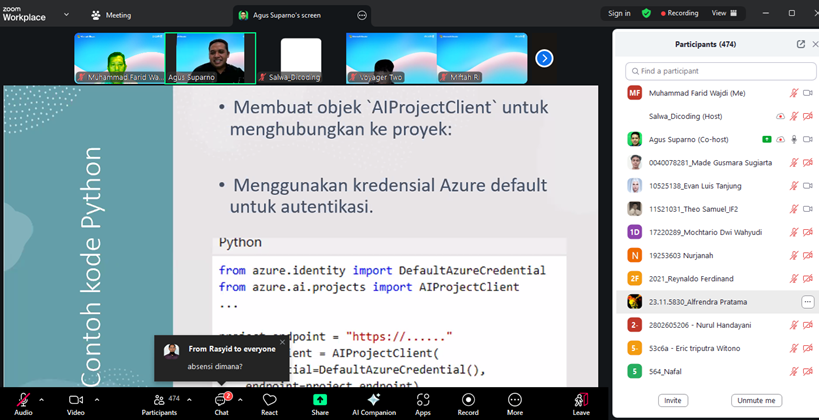Image resolution: width=819 pixels, height=420 pixels.
Task: Click Salwa_Dicoding (Host) muted mic icon
Action: click(793, 116)
